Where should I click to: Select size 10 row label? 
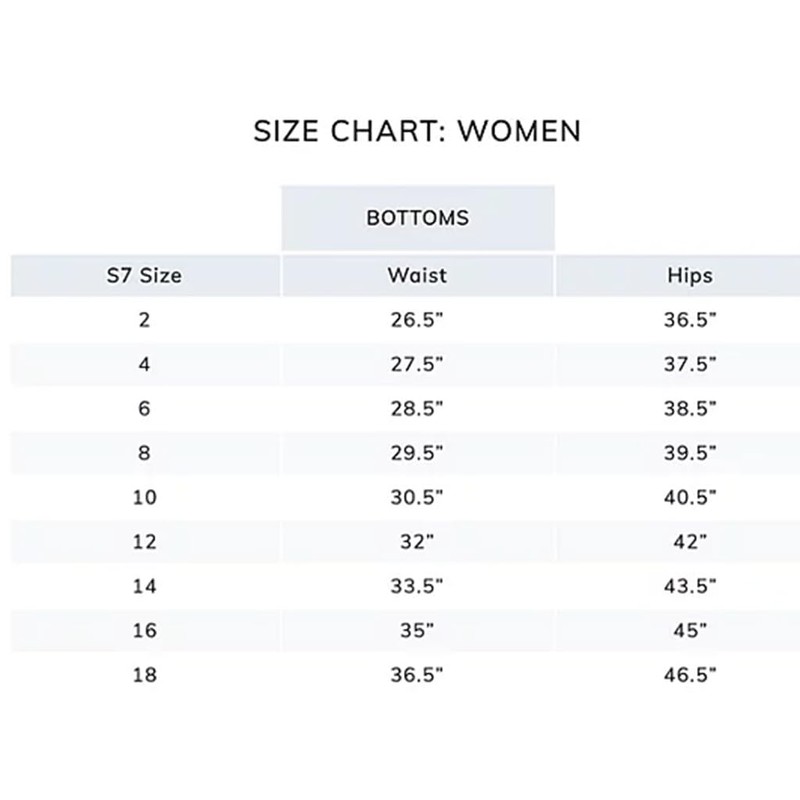[x=145, y=498]
